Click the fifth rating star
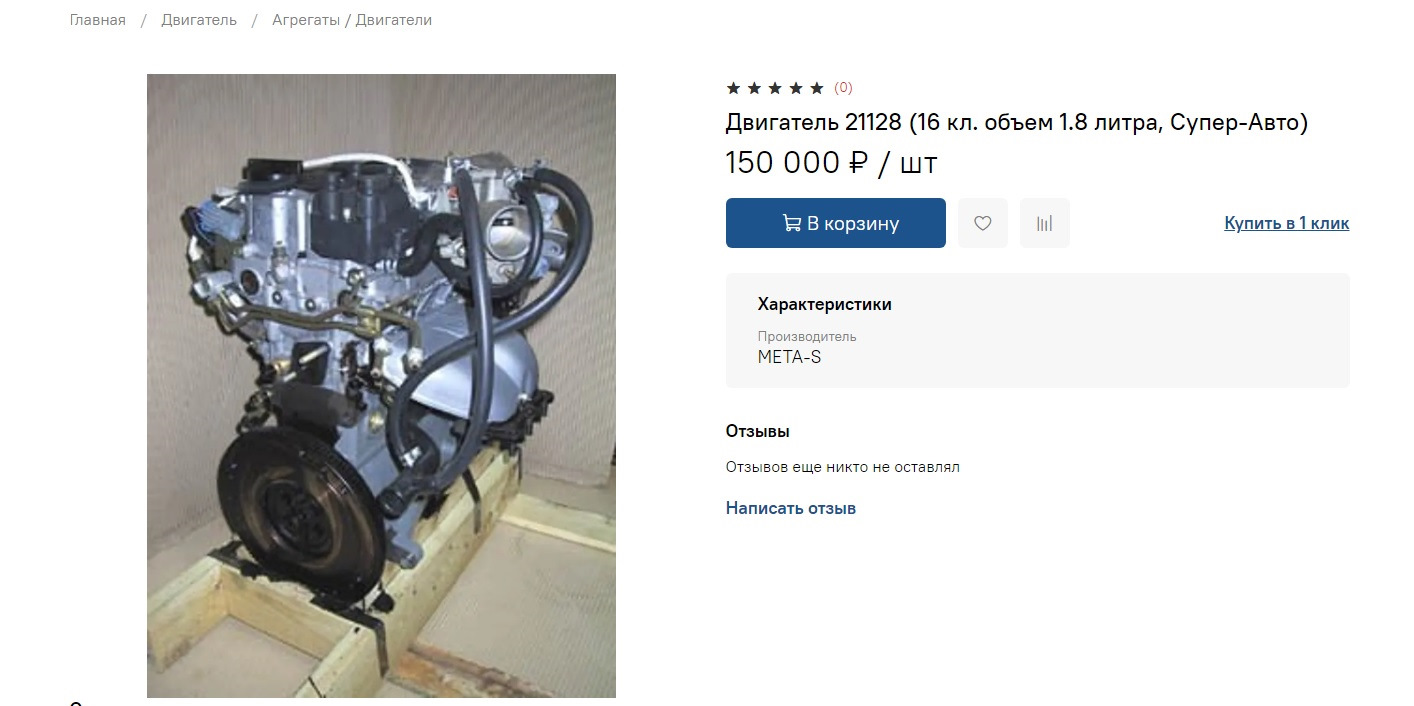Screen dimensions: 1414x706 (817, 88)
